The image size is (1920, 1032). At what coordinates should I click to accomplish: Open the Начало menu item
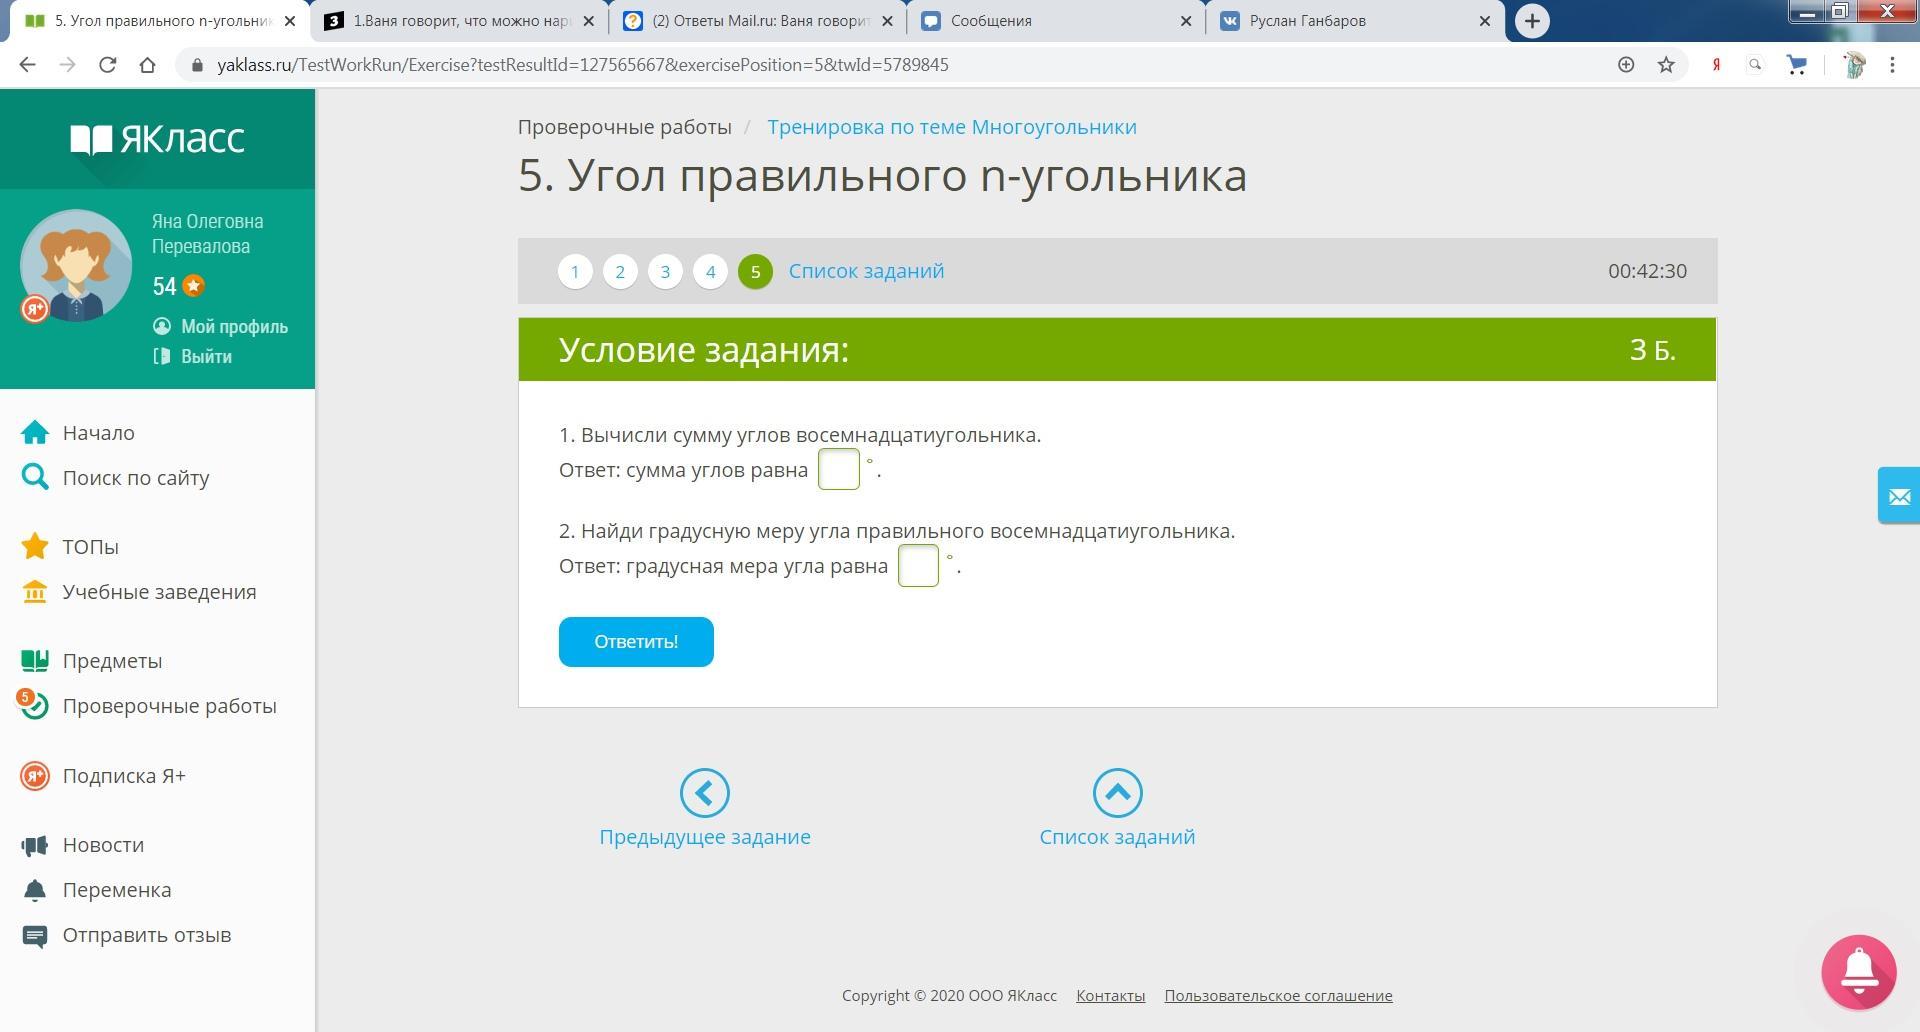point(99,433)
